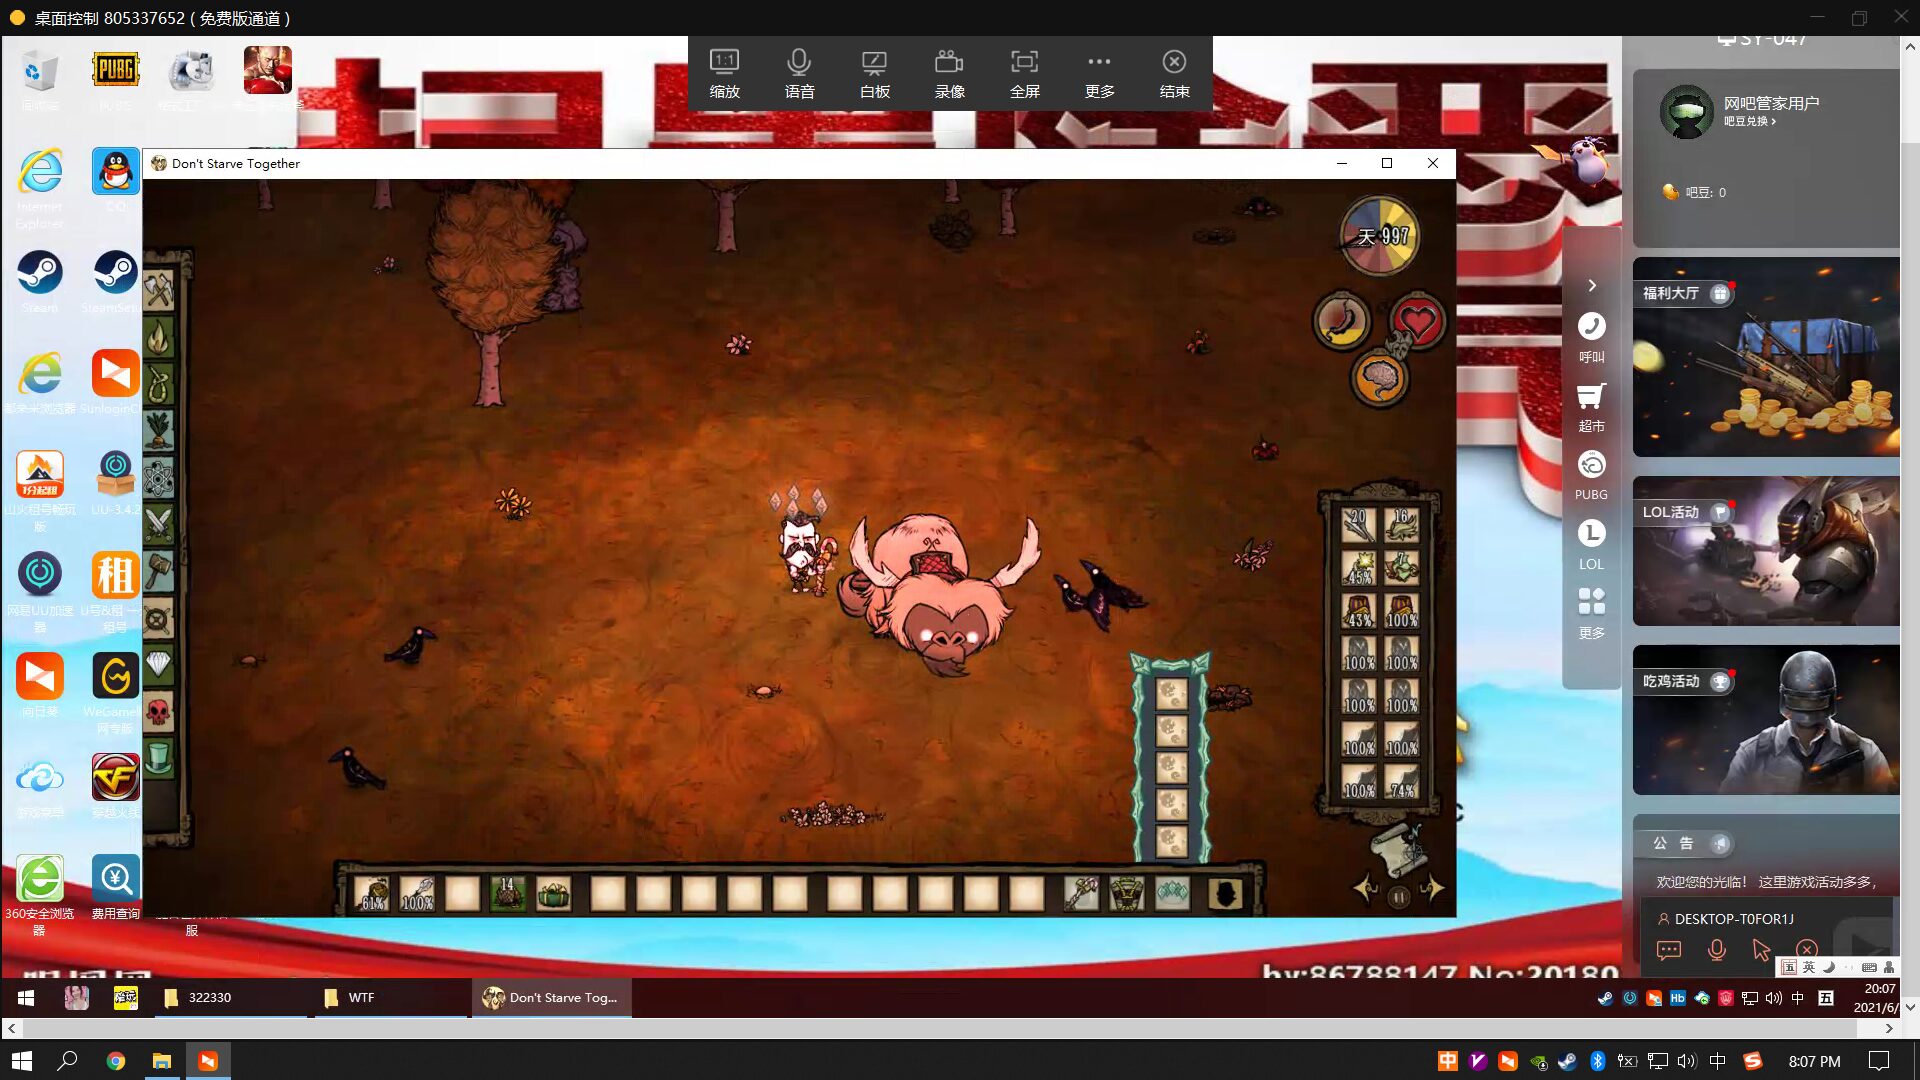Click the horizontal scrollbar left arrow

[11, 1028]
